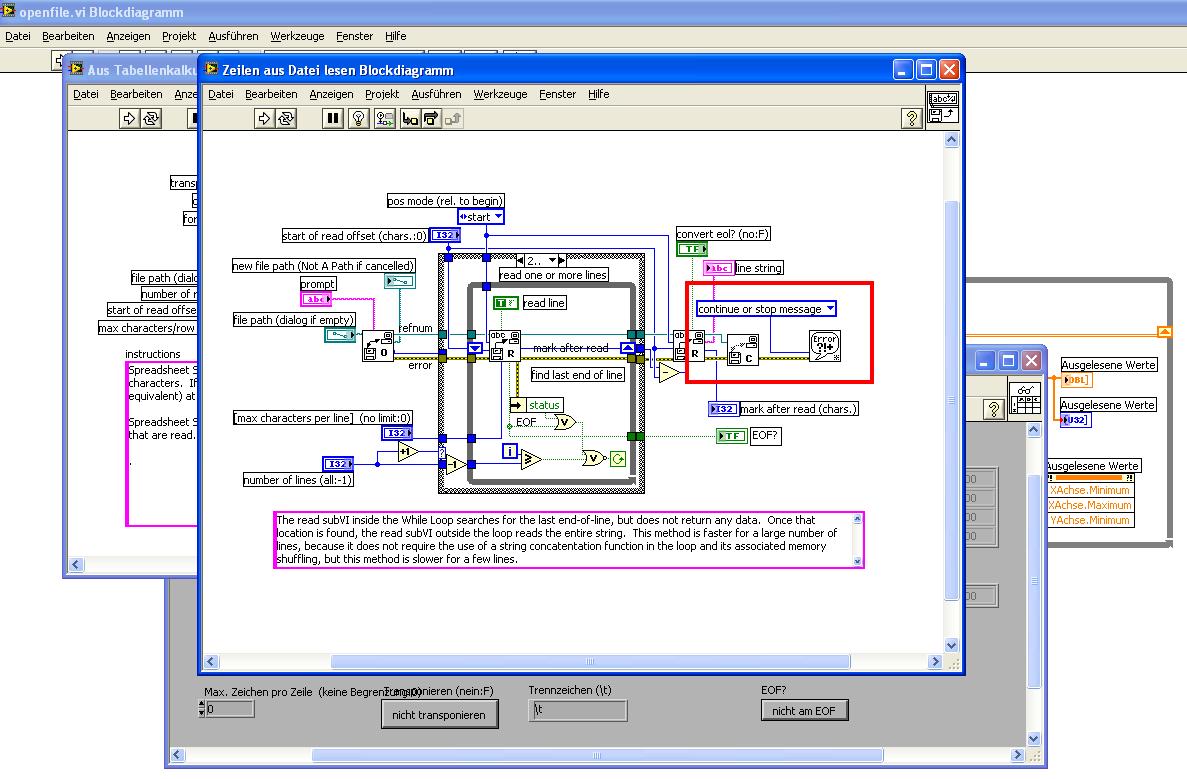Click the loop iteration terminal i
The width and height of the screenshot is (1187, 779).
pos(509,451)
